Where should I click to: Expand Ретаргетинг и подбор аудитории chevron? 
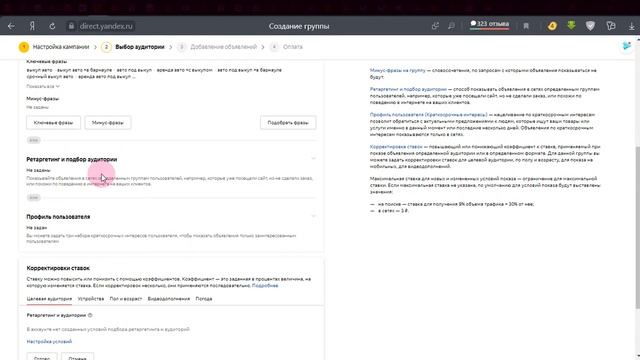313,159
